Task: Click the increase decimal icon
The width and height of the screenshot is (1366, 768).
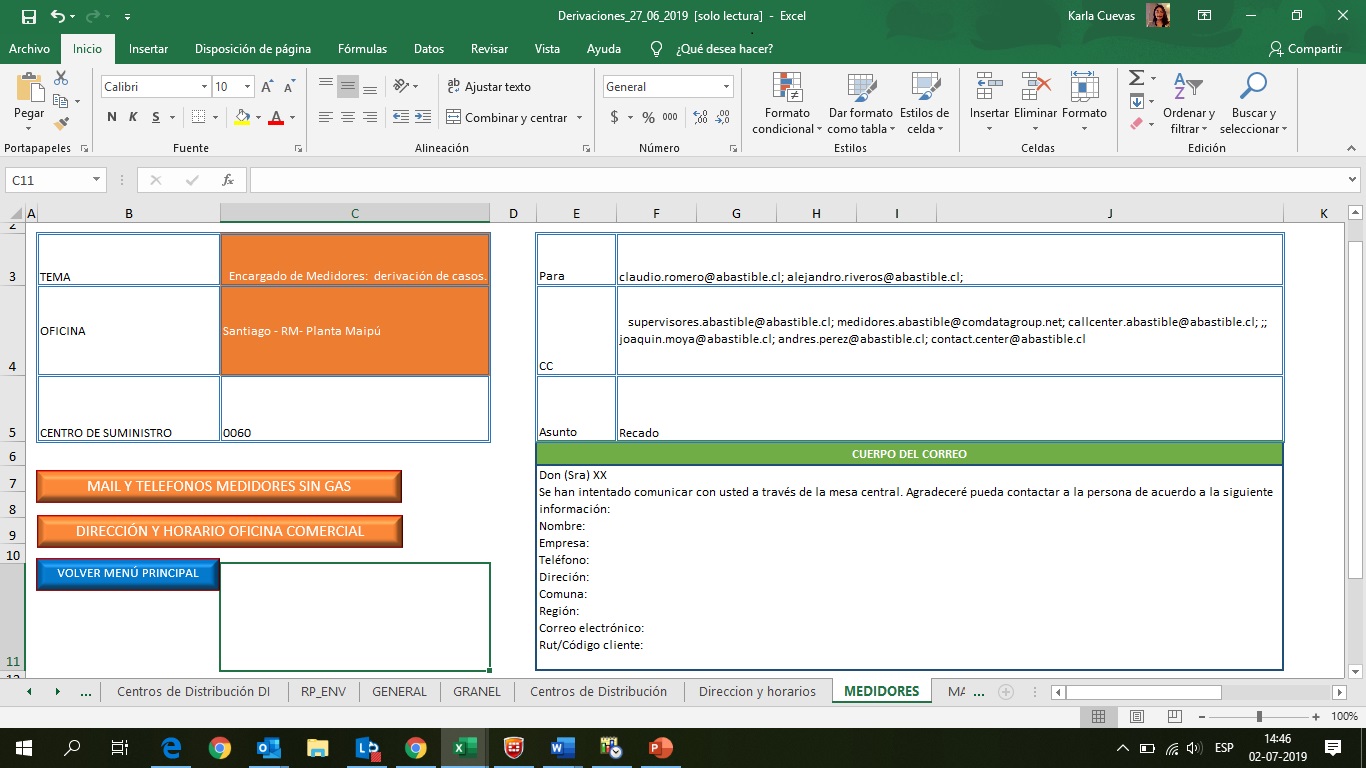Action: (700, 117)
